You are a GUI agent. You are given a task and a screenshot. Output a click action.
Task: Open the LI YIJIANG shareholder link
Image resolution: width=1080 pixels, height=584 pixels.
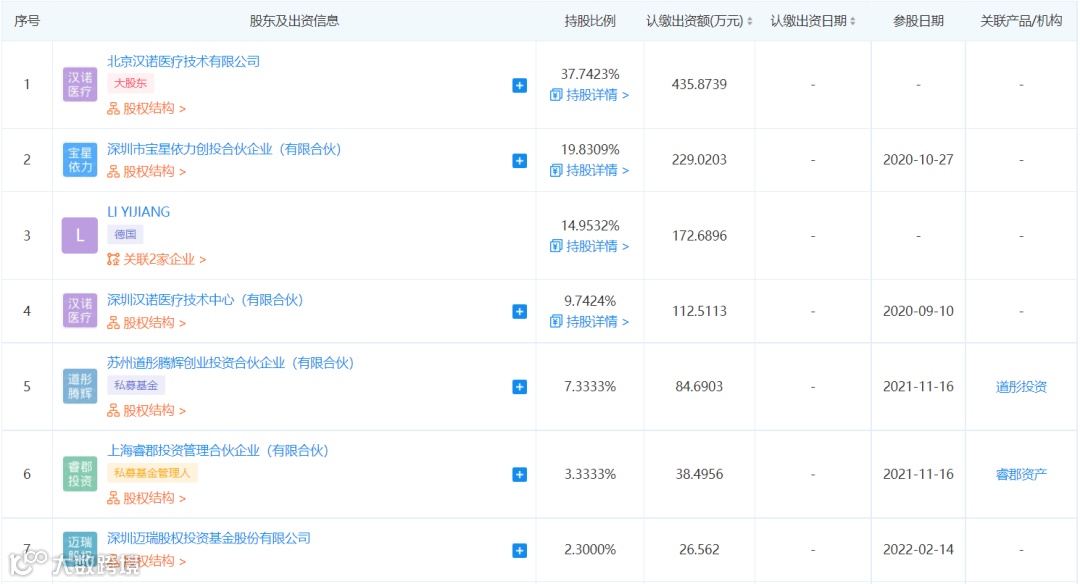coord(138,211)
